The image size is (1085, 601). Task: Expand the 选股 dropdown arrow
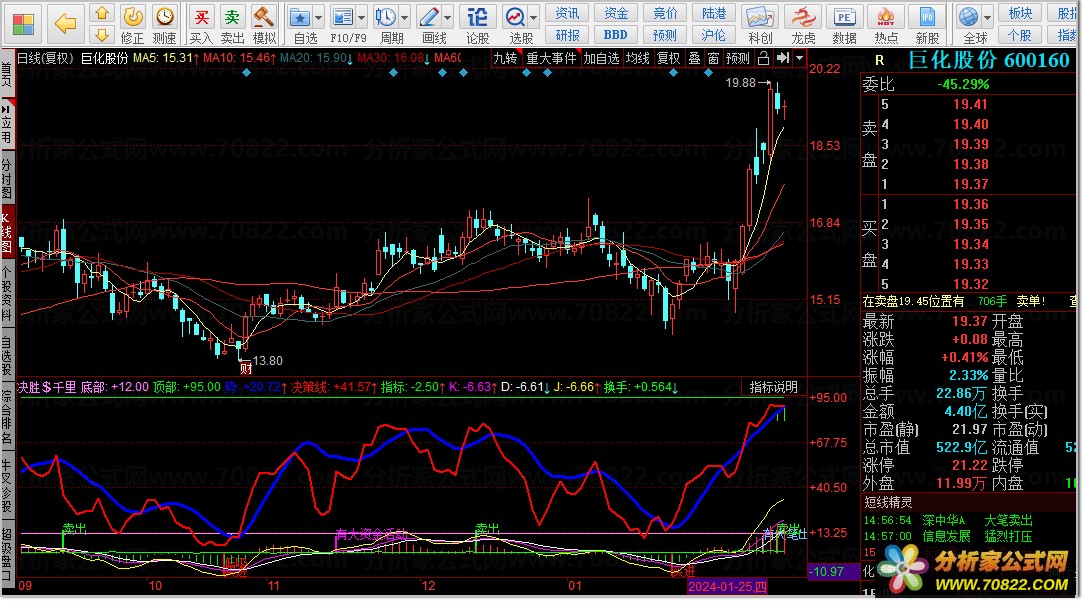[534, 17]
